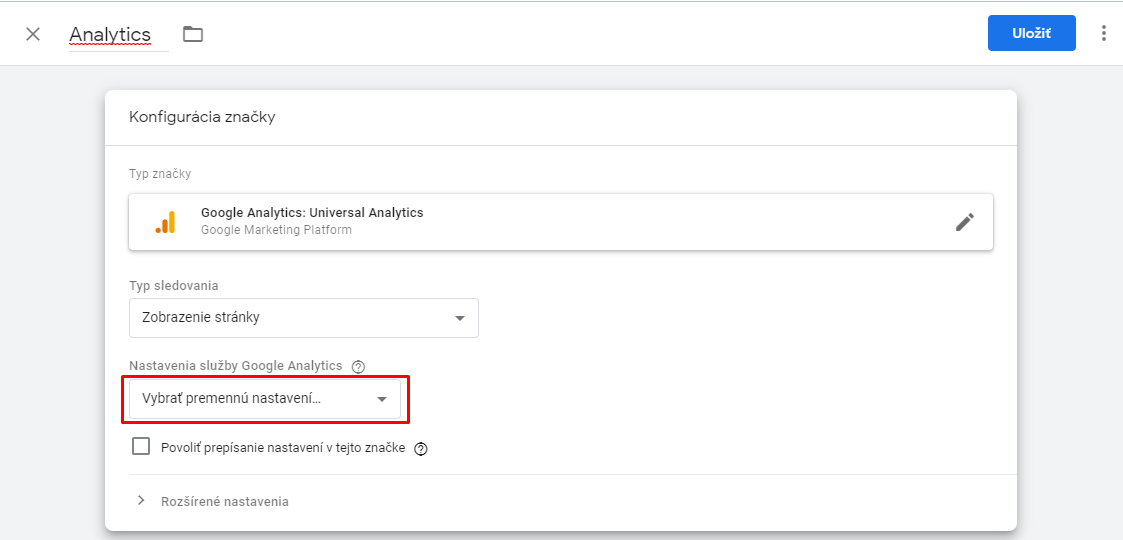Edit the tag name Analytics

110,34
